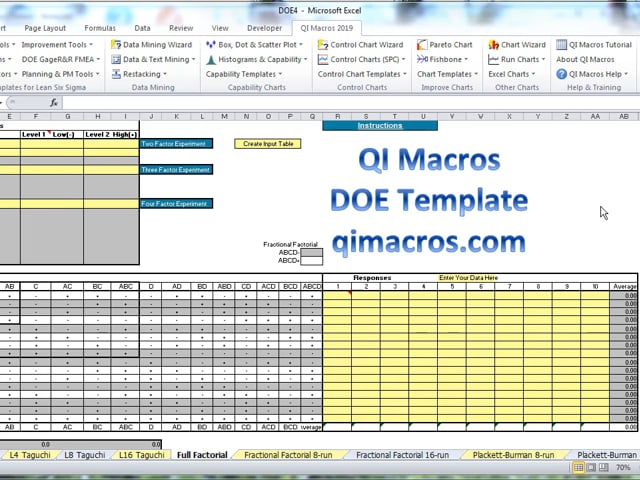This screenshot has height=480, width=640.
Task: Click the Histograms & Capability icon
Action: 211,60
